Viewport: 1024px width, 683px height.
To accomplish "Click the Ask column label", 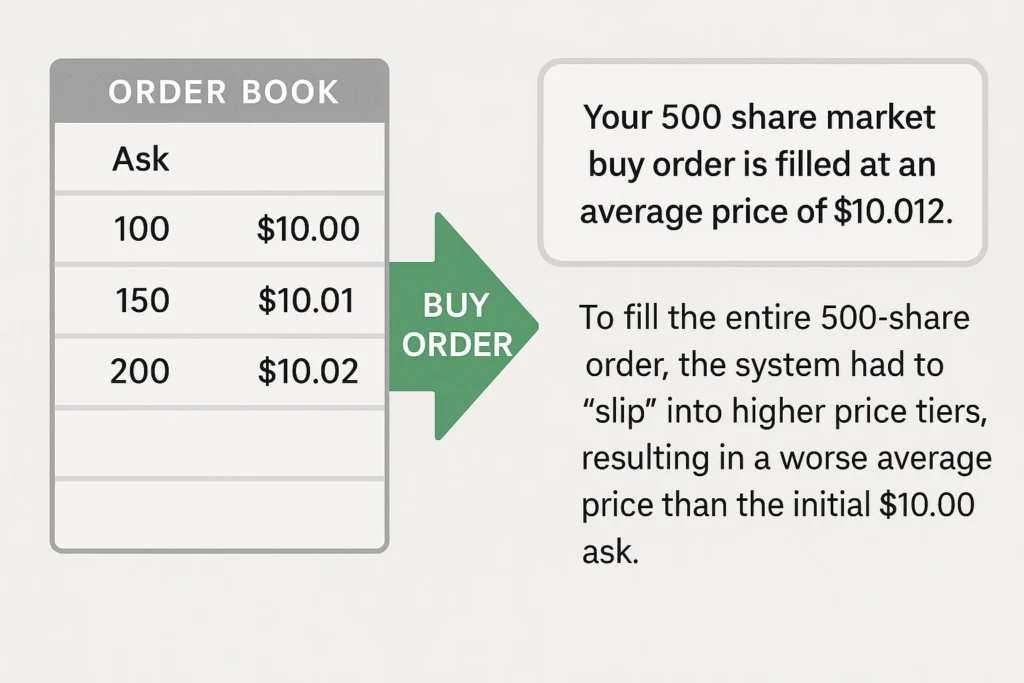I will pos(141,158).
